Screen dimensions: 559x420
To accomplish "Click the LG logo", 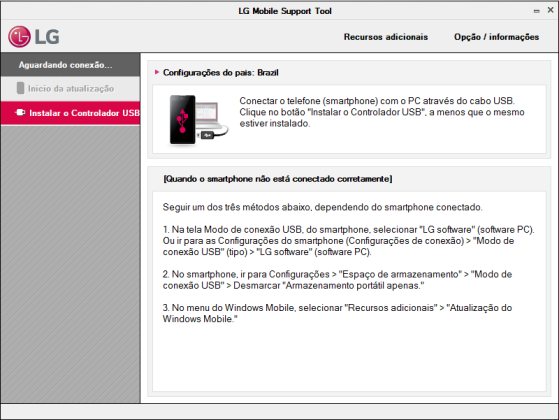I will (34, 36).
